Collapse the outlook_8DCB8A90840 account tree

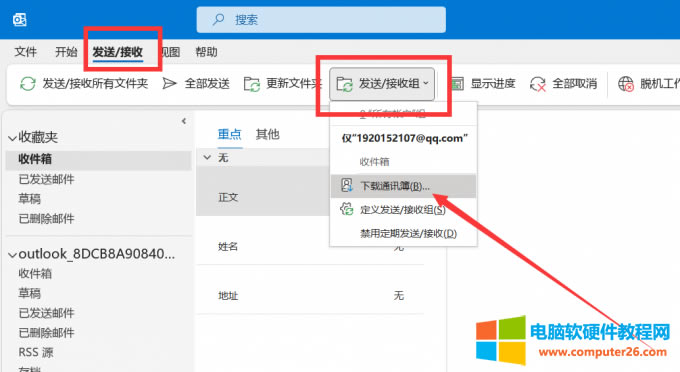(12, 255)
